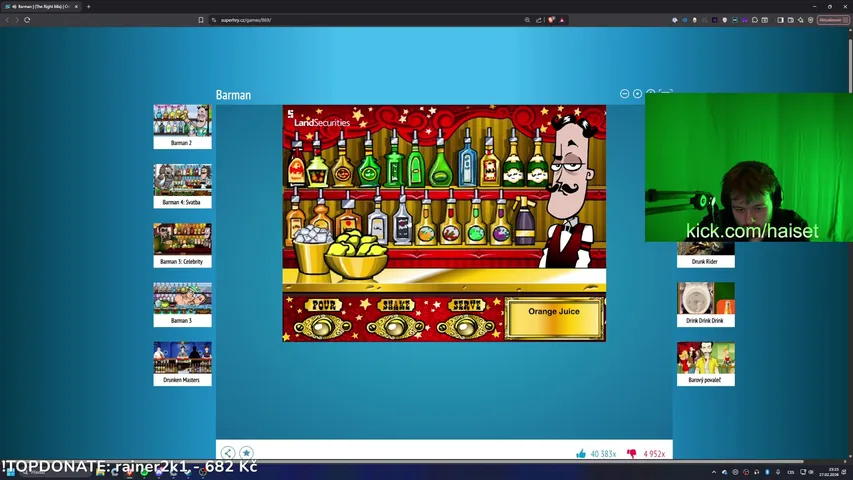Click the zoom magnifier icon in address bar
853x480 pixels.
click(527, 20)
